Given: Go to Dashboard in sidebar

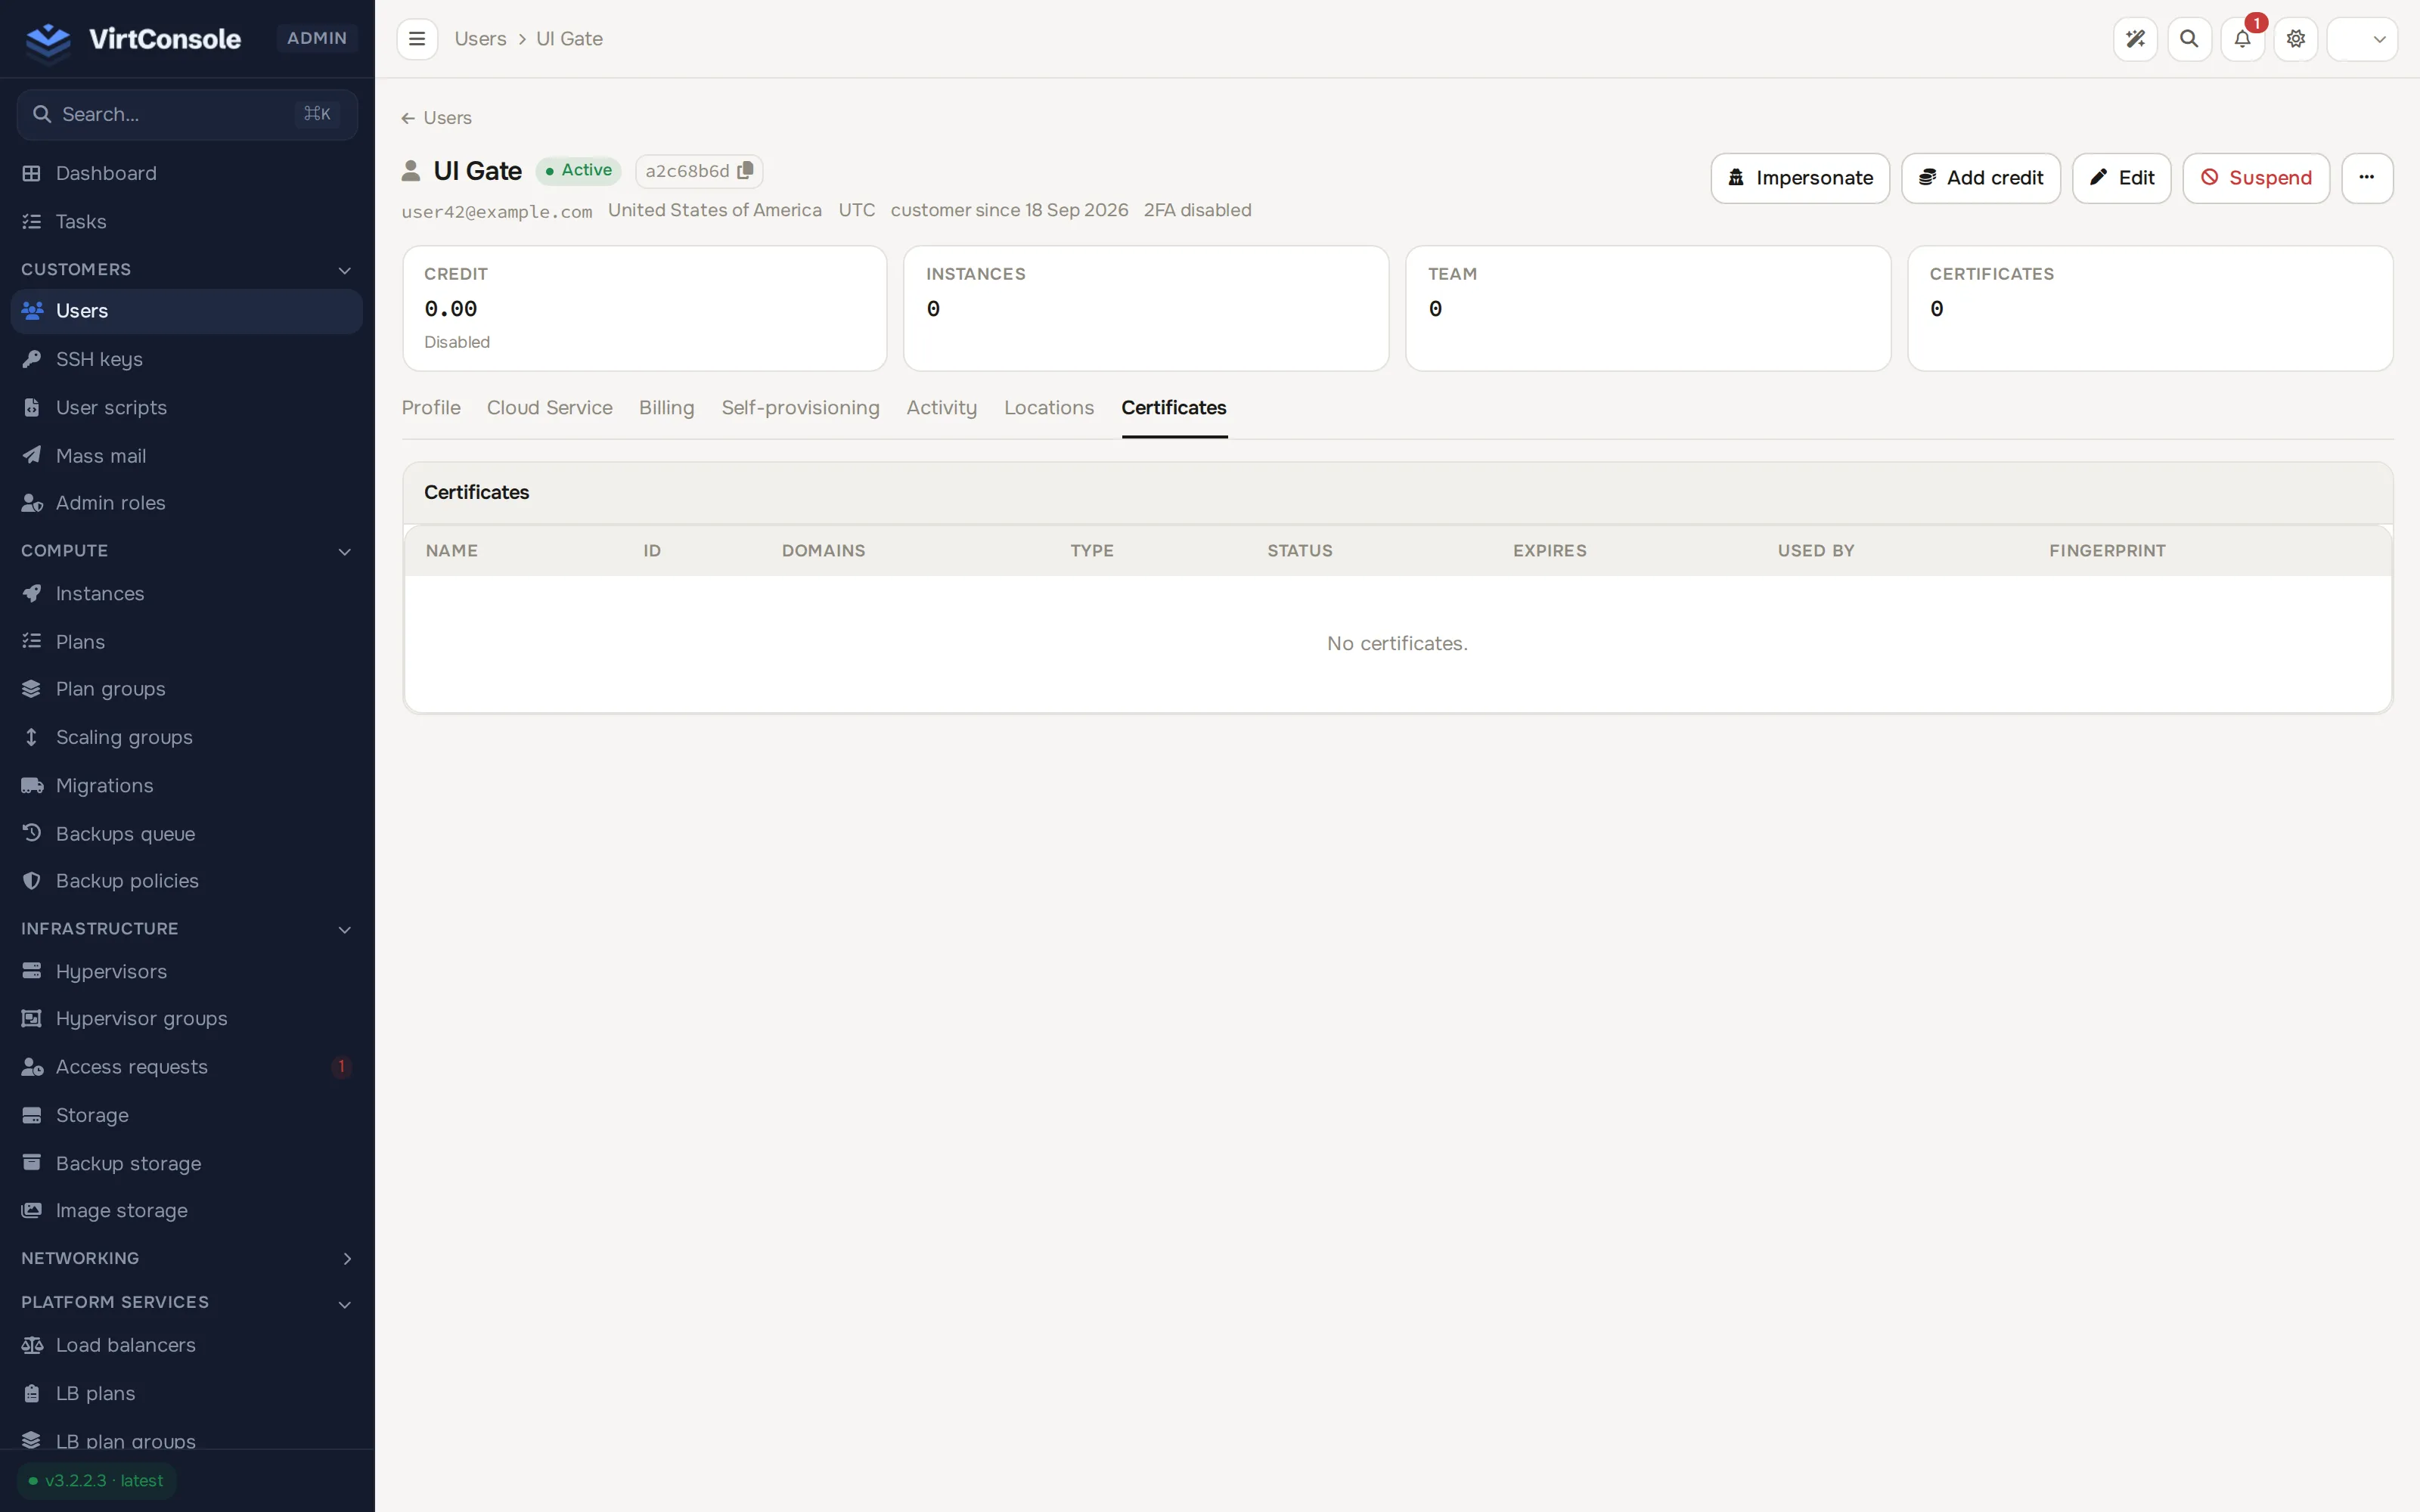Looking at the screenshot, I should (187, 173).
